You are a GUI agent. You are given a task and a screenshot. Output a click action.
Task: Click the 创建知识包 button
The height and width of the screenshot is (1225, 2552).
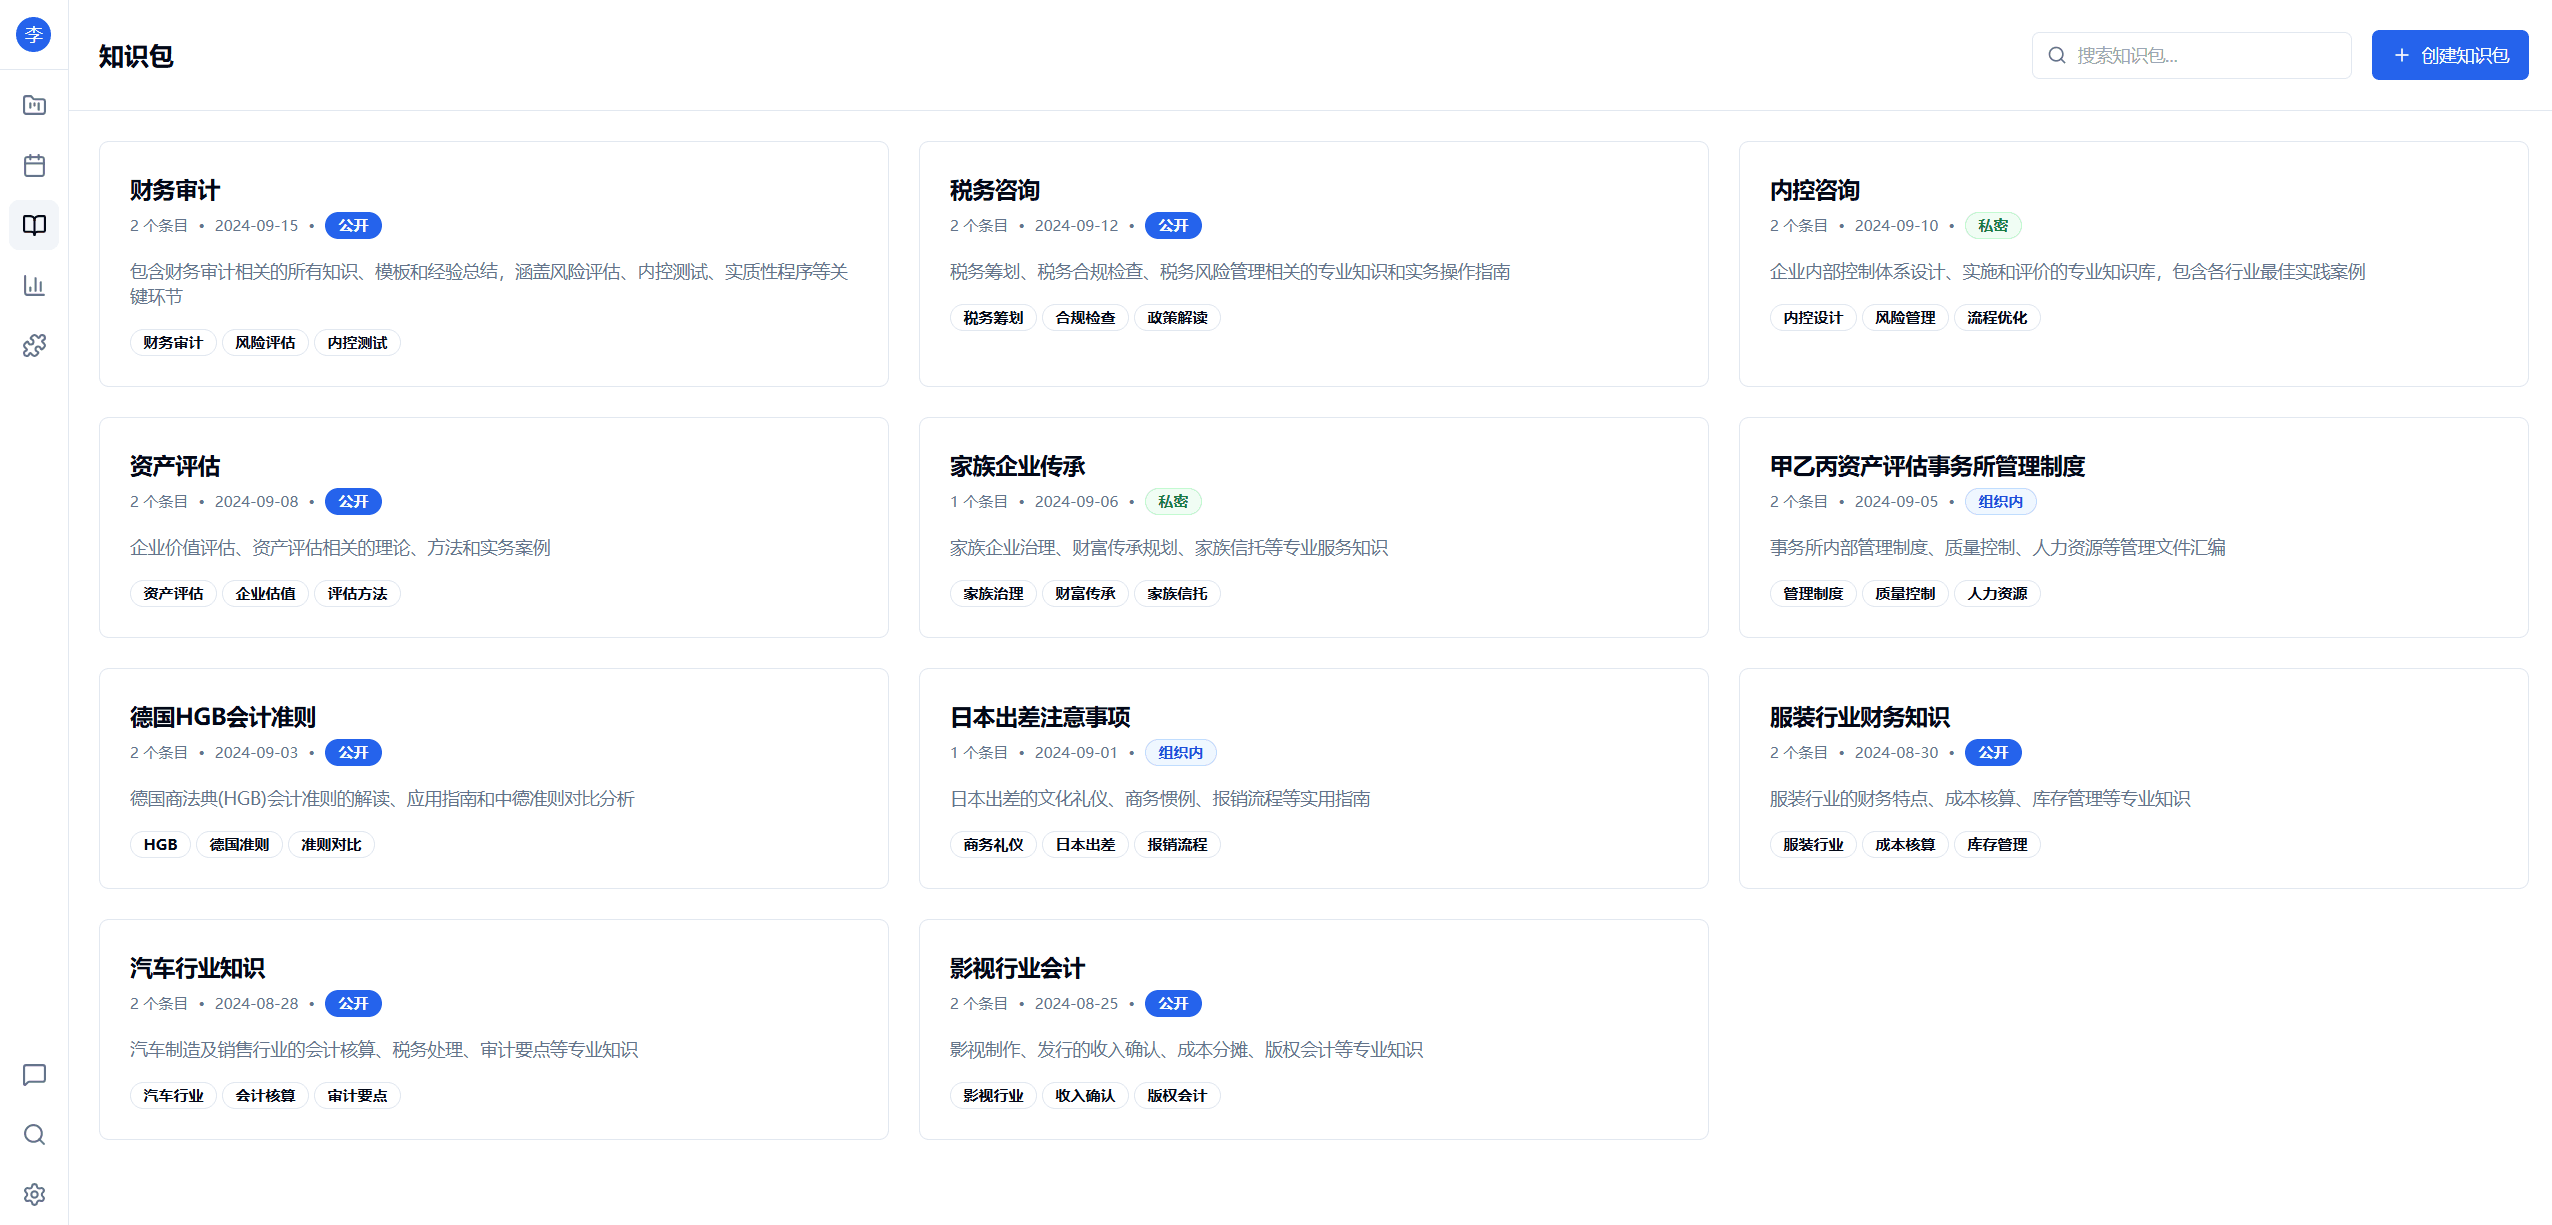coord(2449,55)
